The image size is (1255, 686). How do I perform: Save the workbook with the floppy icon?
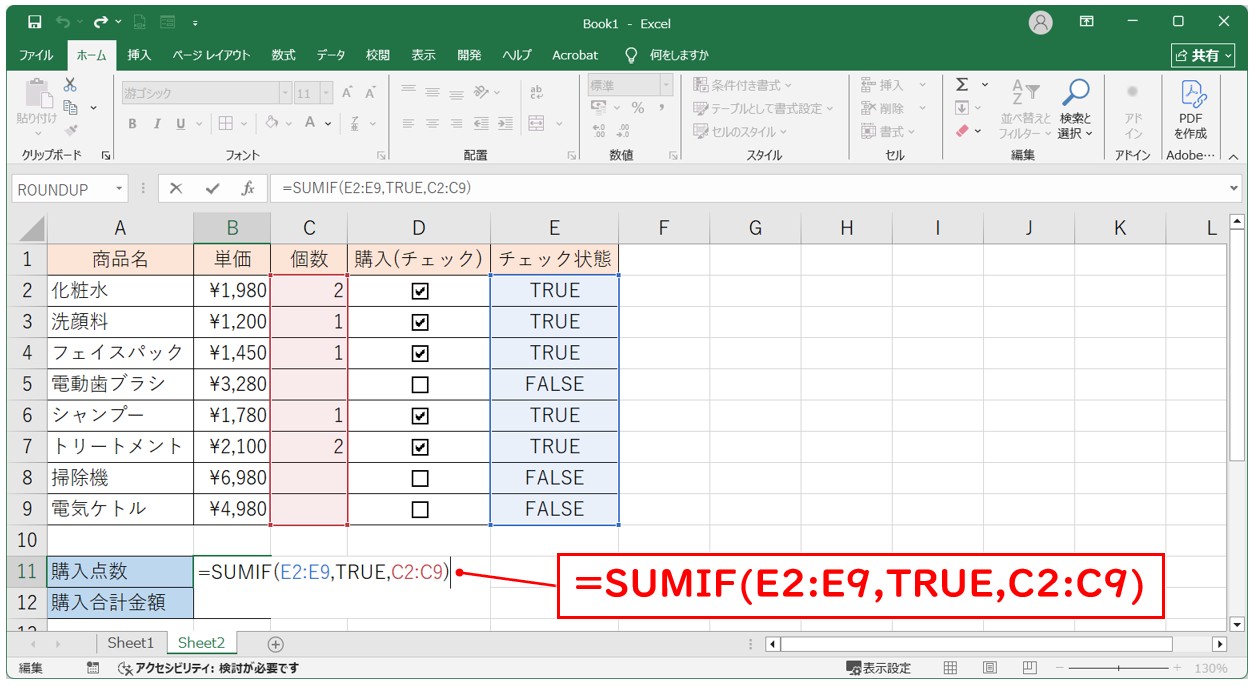pos(35,21)
